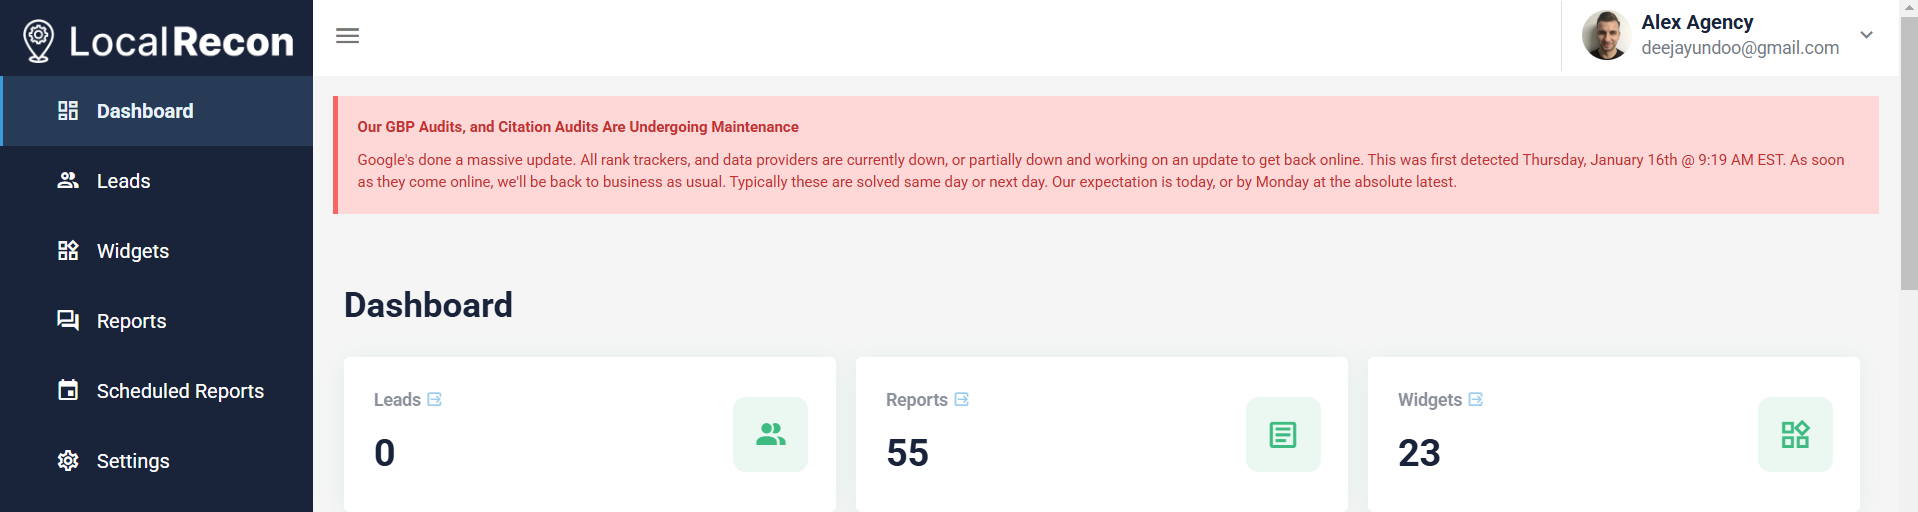
Task: Open the Reports card link icon
Action: point(962,399)
